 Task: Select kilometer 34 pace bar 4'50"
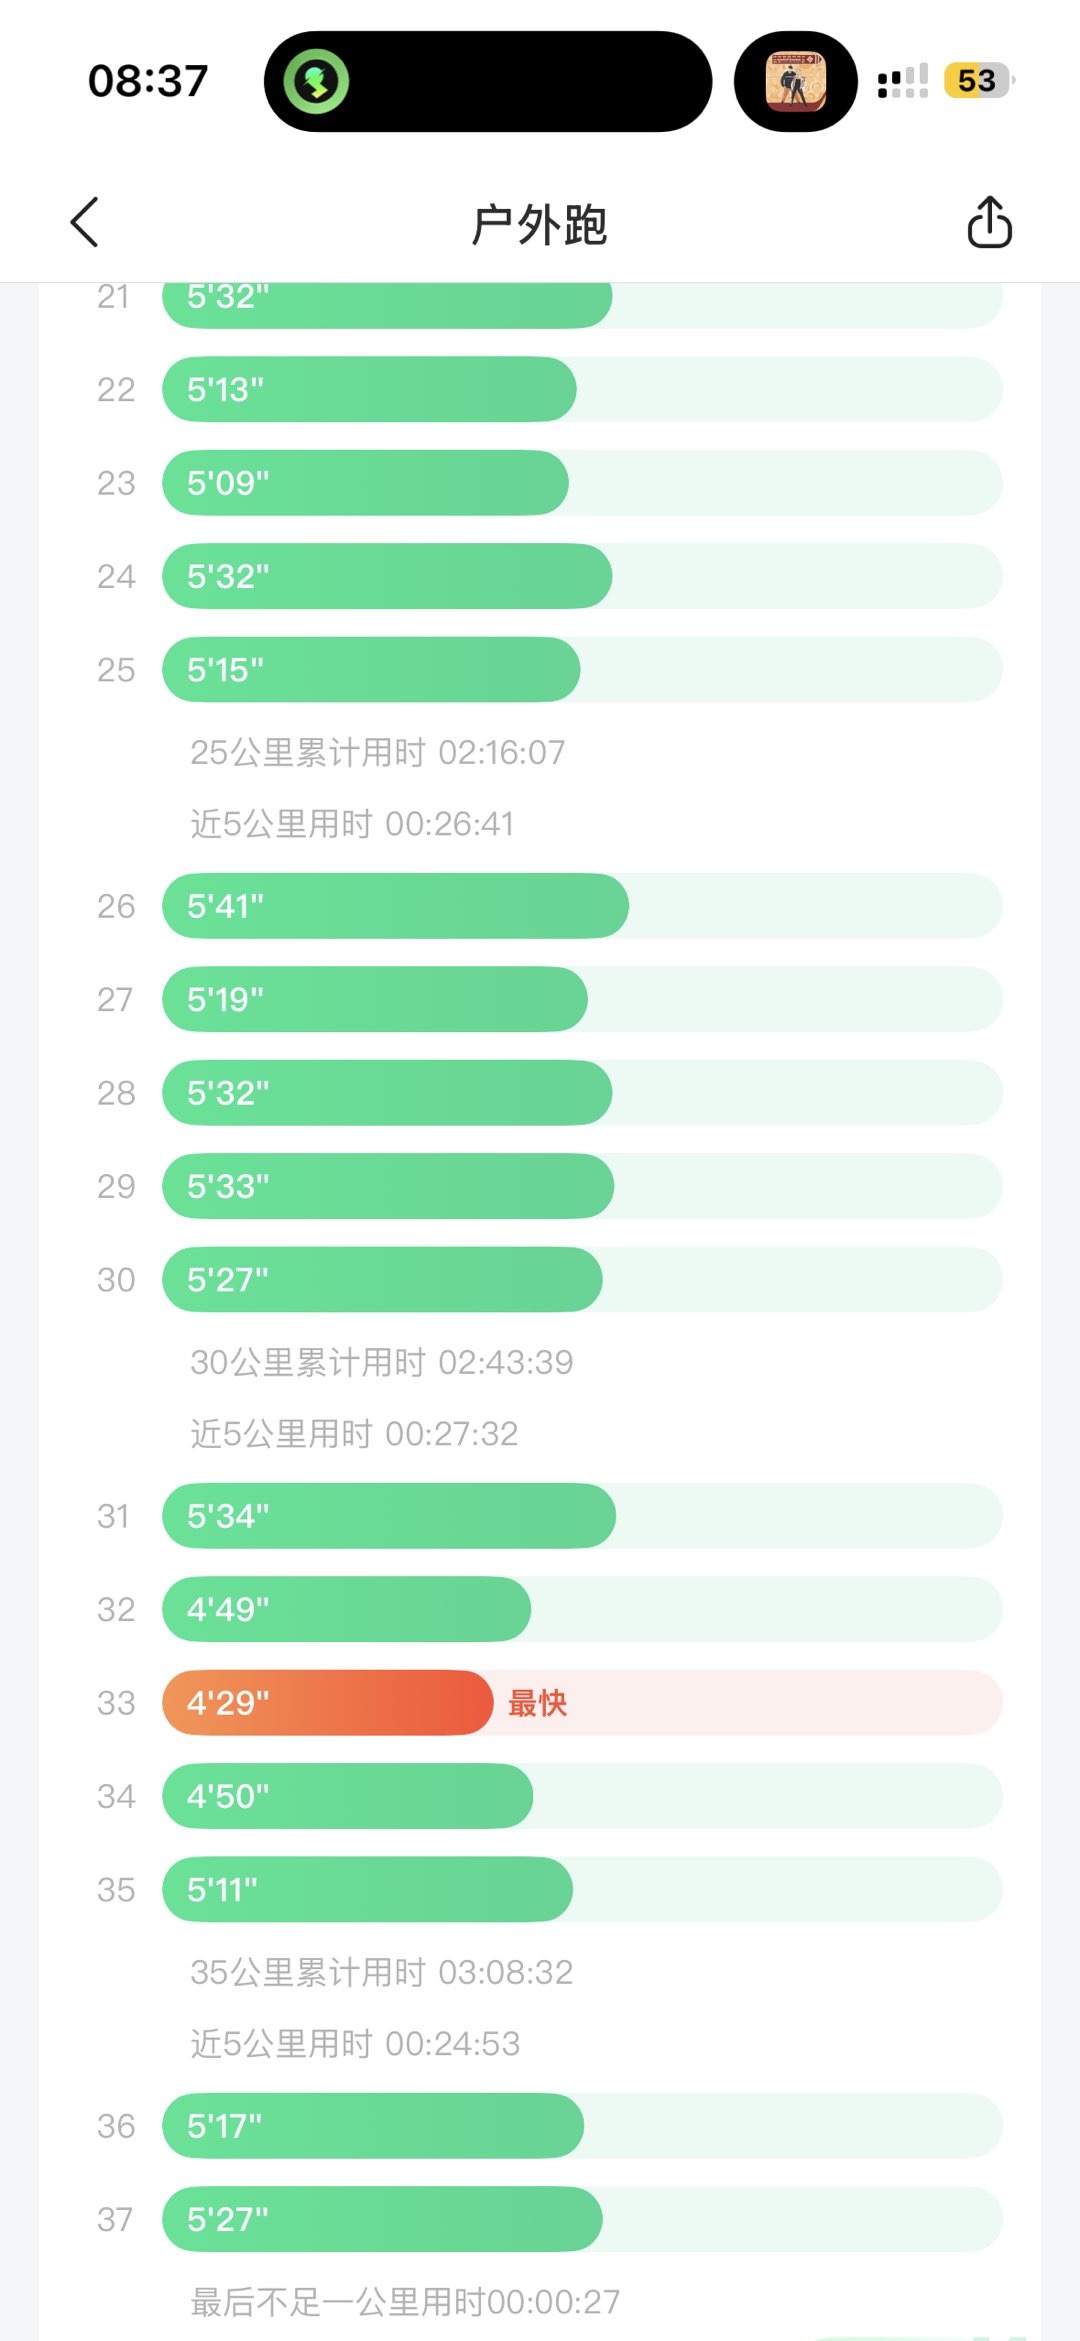(347, 1796)
